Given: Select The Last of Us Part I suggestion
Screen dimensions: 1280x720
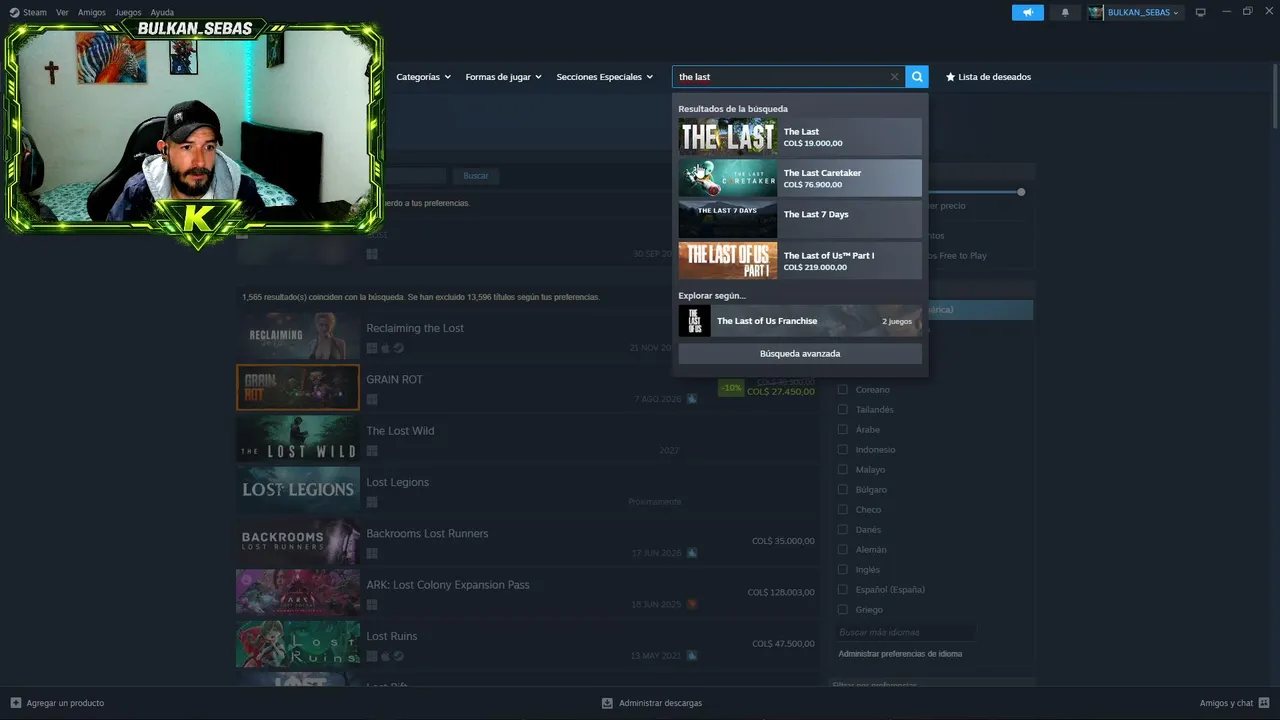Looking at the screenshot, I should [800, 260].
